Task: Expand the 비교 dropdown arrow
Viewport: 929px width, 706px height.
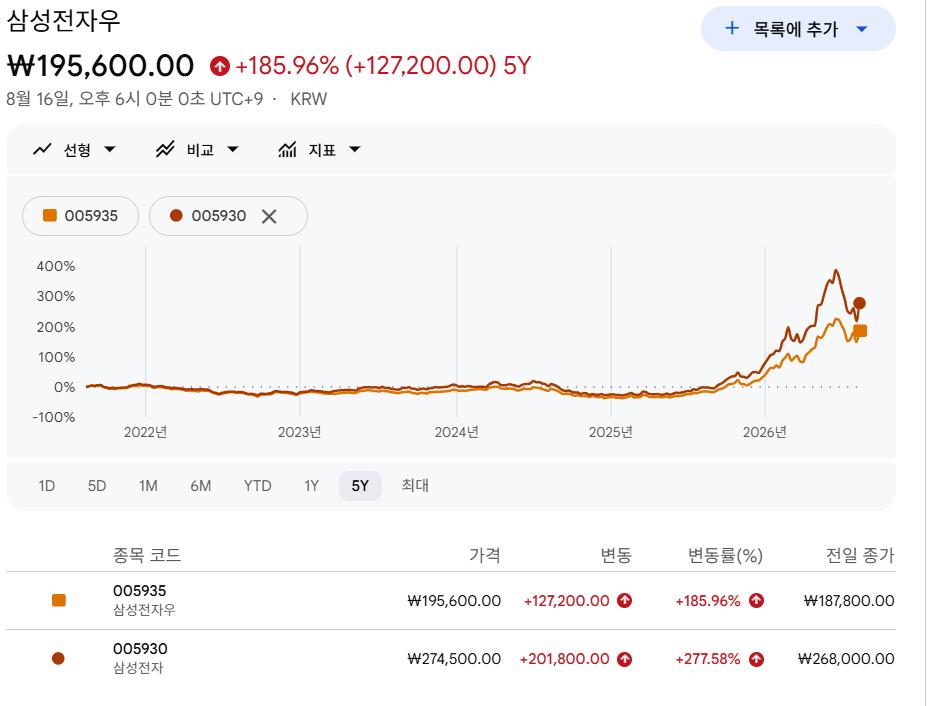Action: point(233,149)
